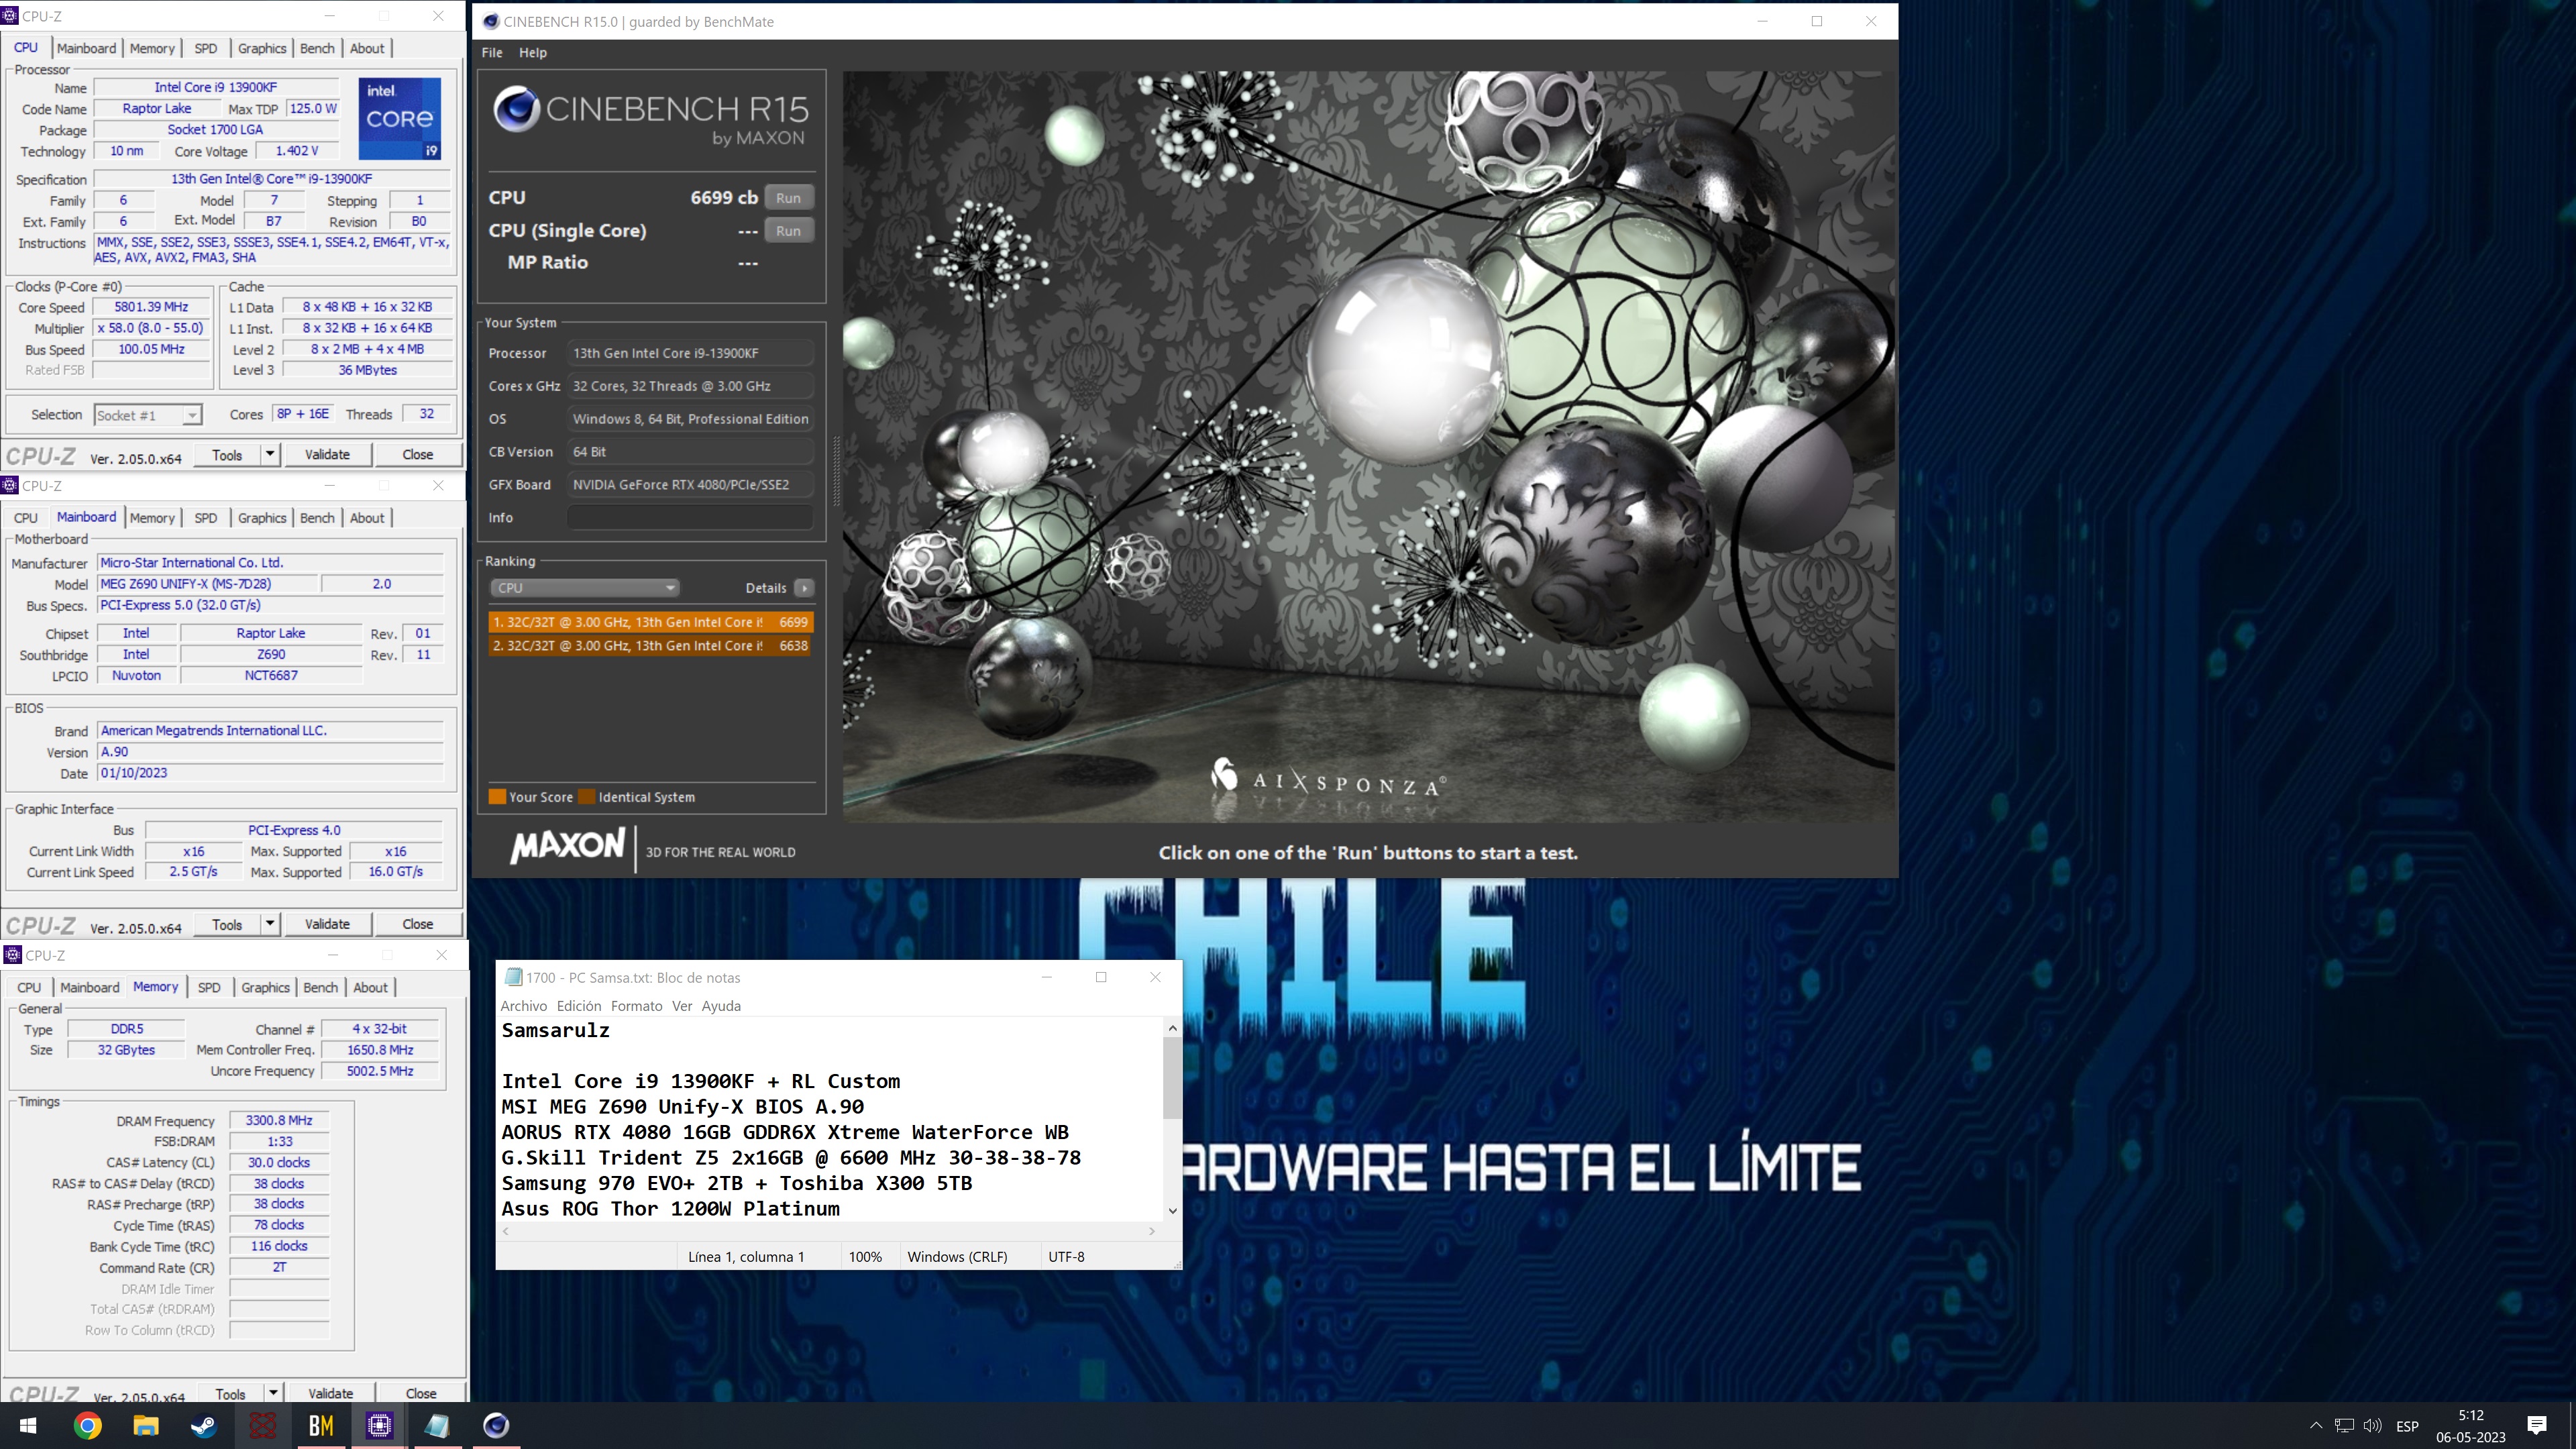Open the Memory tab in the Mainboard CPU-Z window
Viewport: 2576px width, 1449px height.
(152, 518)
